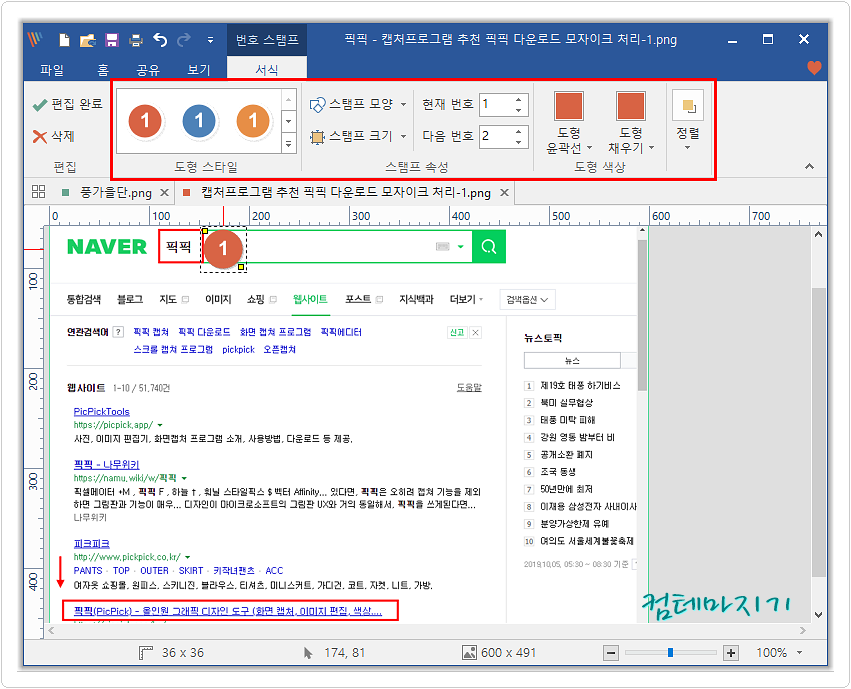Collapse the ribbon with the chevron
851x689 pixels.
coord(809,167)
